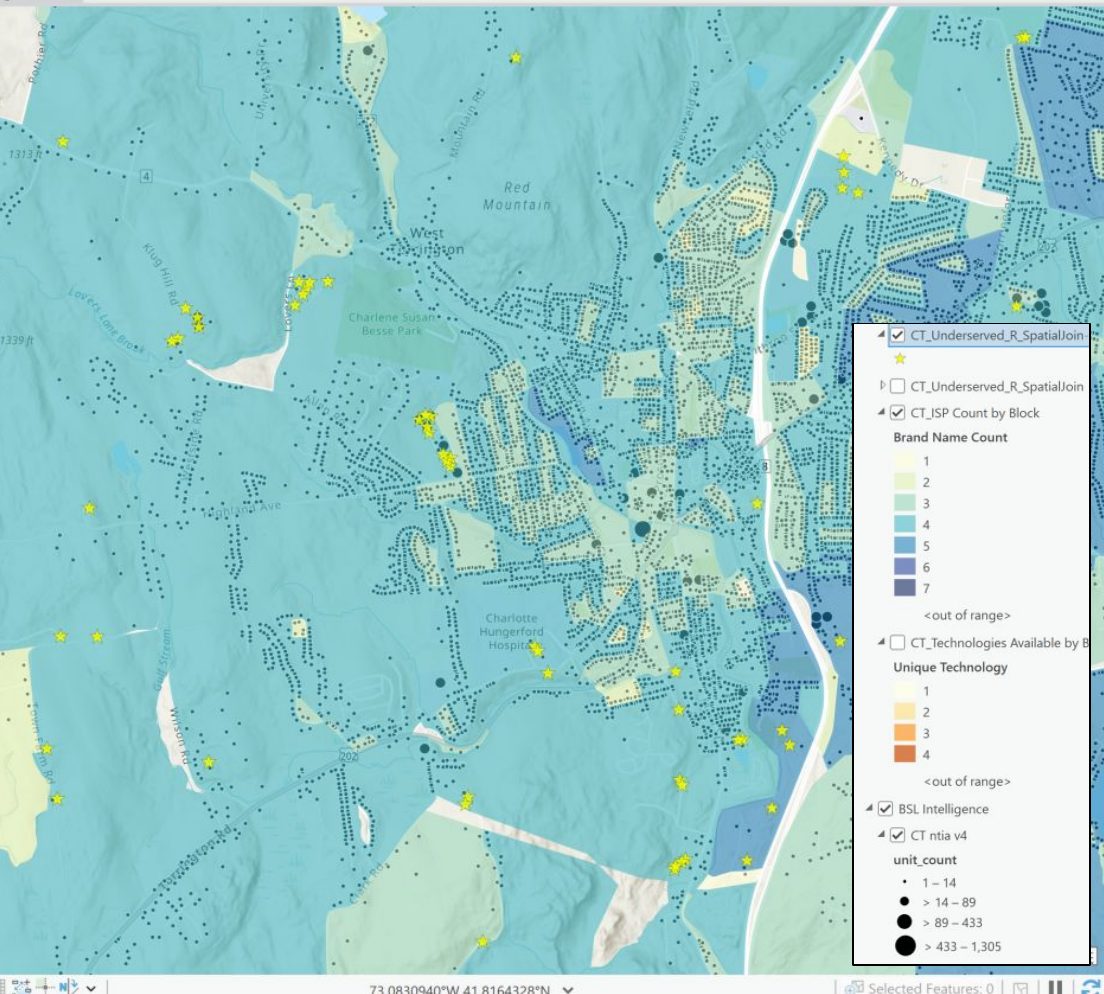
Task: Click the 'Charlotte Hungerford Hospital' map label
Action: (511, 631)
